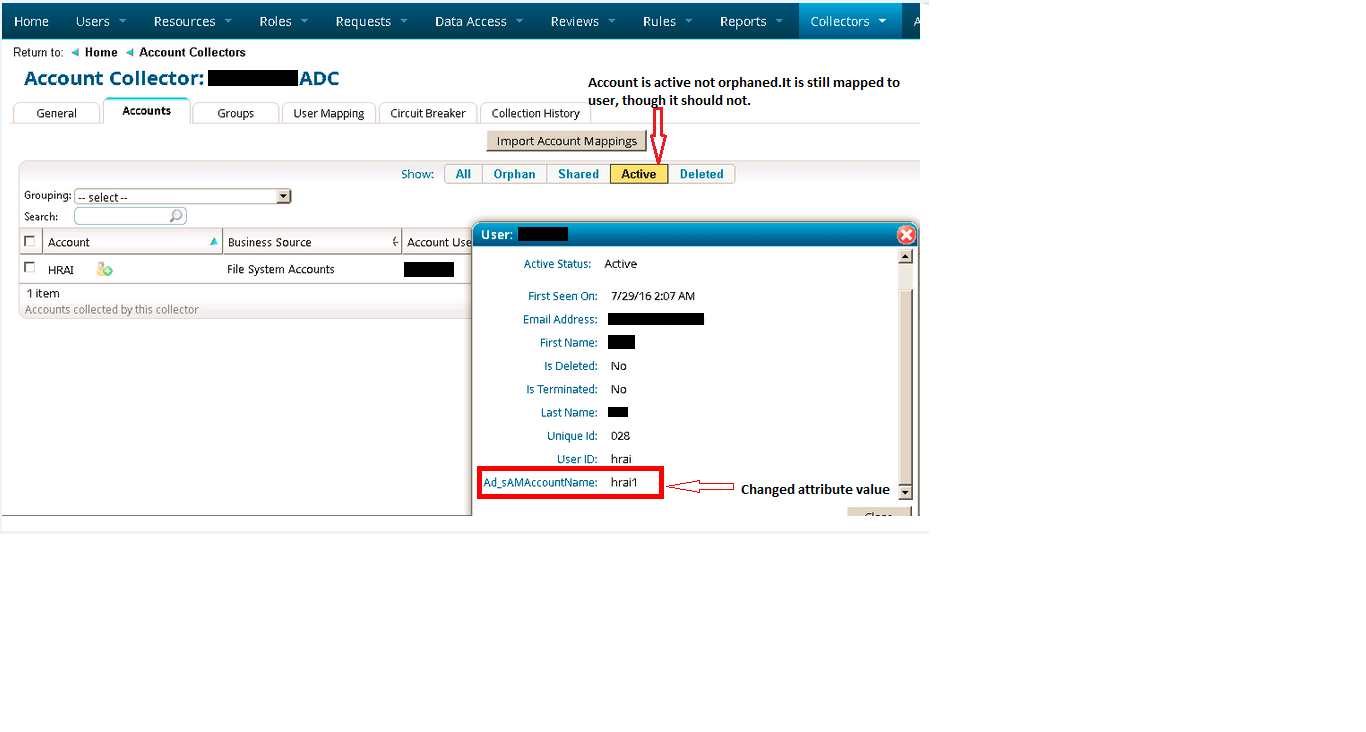Tick the select-all checkbox in table header
This screenshot has width=1366, height=732.
30,241
